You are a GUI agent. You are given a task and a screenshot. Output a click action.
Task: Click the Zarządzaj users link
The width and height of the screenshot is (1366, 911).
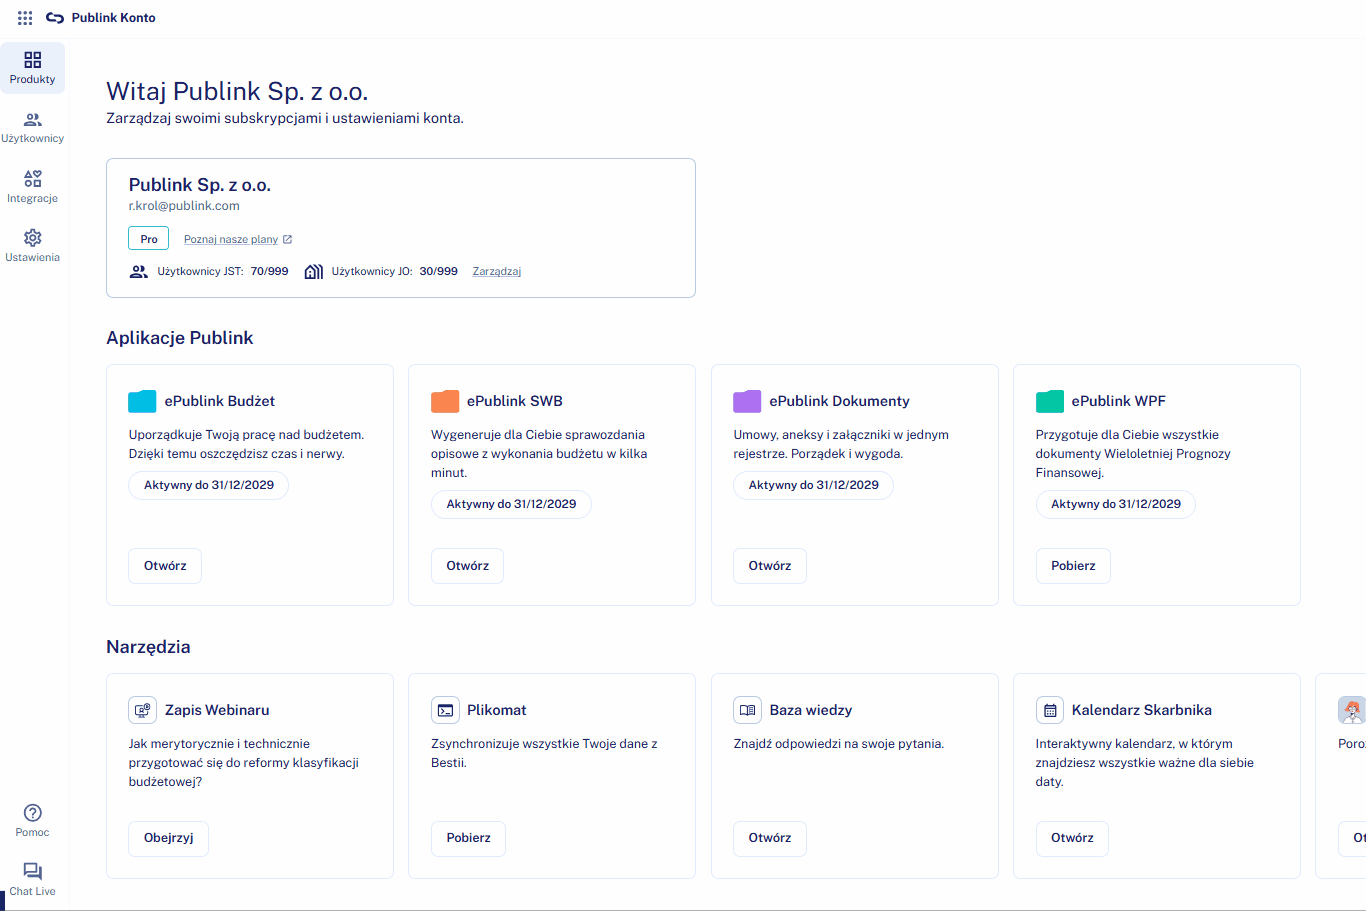point(497,272)
